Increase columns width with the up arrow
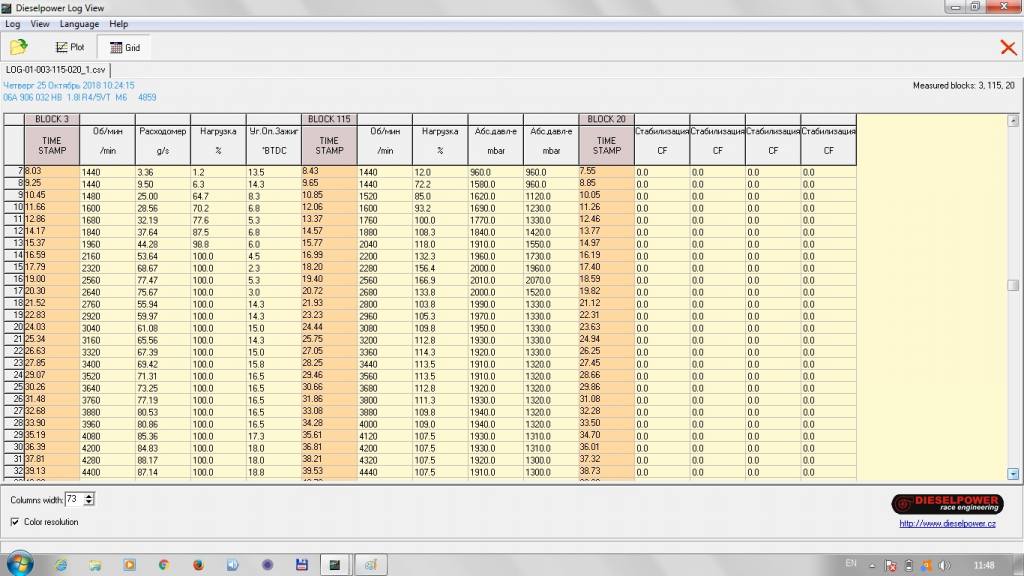Screen dimensions: 1024x576 point(90,495)
